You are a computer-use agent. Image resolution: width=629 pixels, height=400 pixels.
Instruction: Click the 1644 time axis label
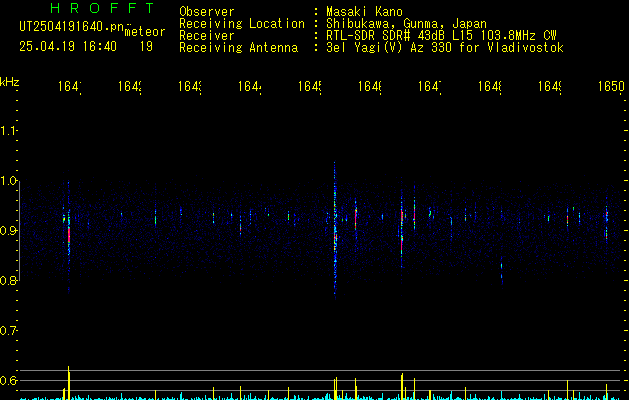click(250, 86)
